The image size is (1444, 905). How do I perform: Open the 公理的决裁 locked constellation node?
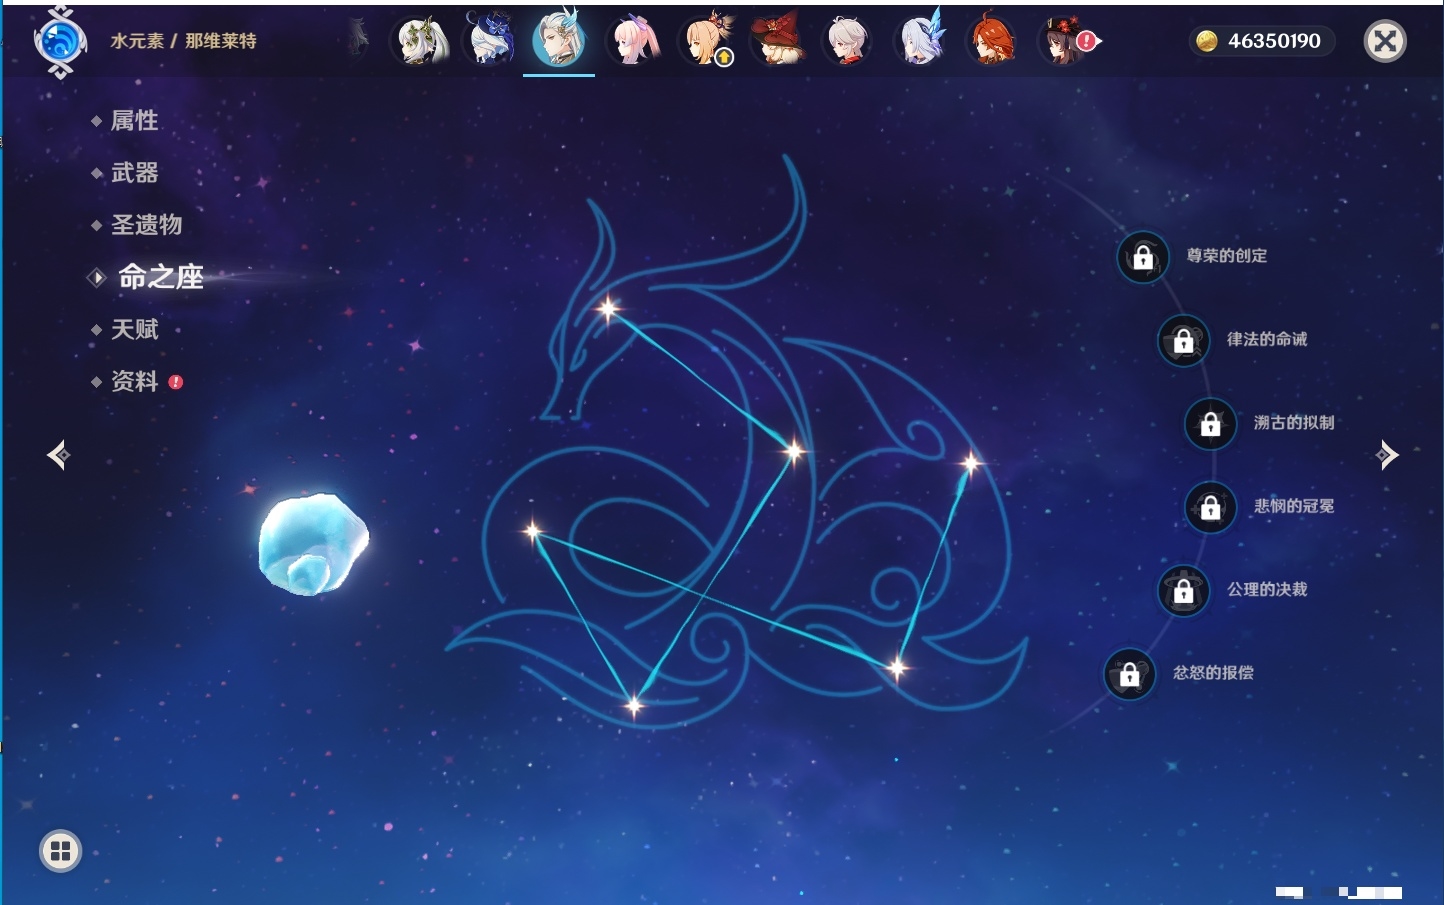tap(1184, 590)
